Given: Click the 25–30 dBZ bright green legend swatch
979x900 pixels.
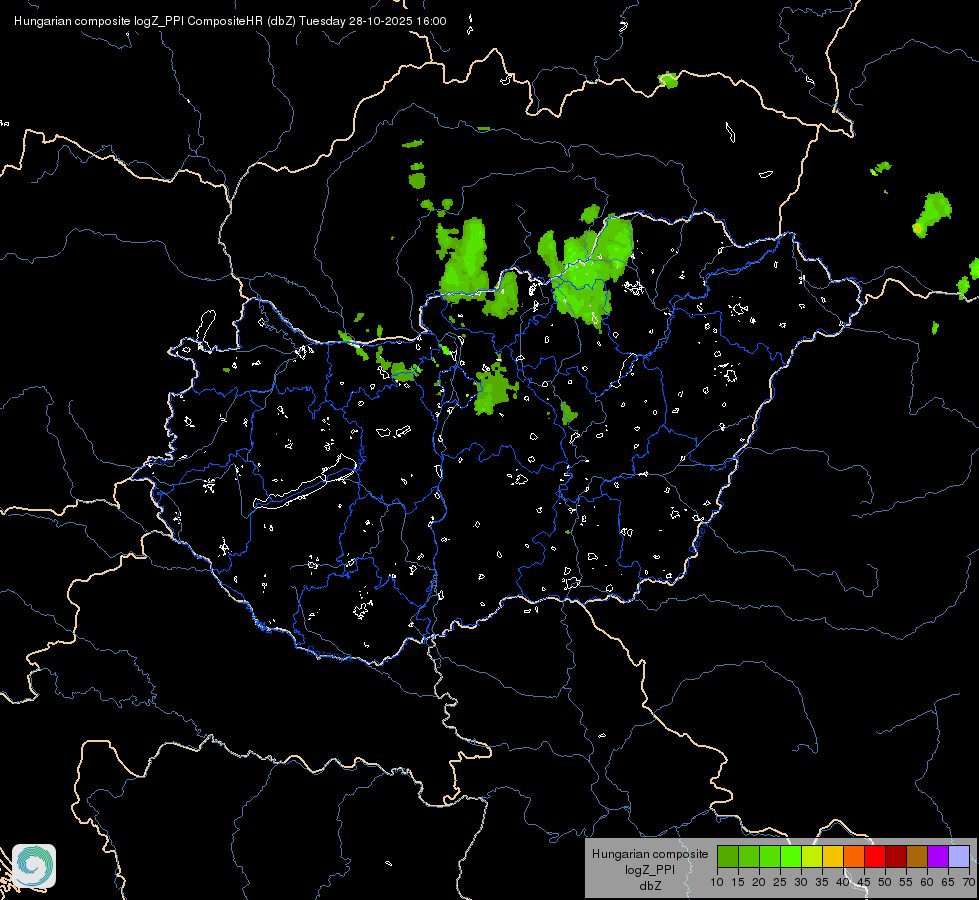Looking at the screenshot, I should tap(790, 857).
